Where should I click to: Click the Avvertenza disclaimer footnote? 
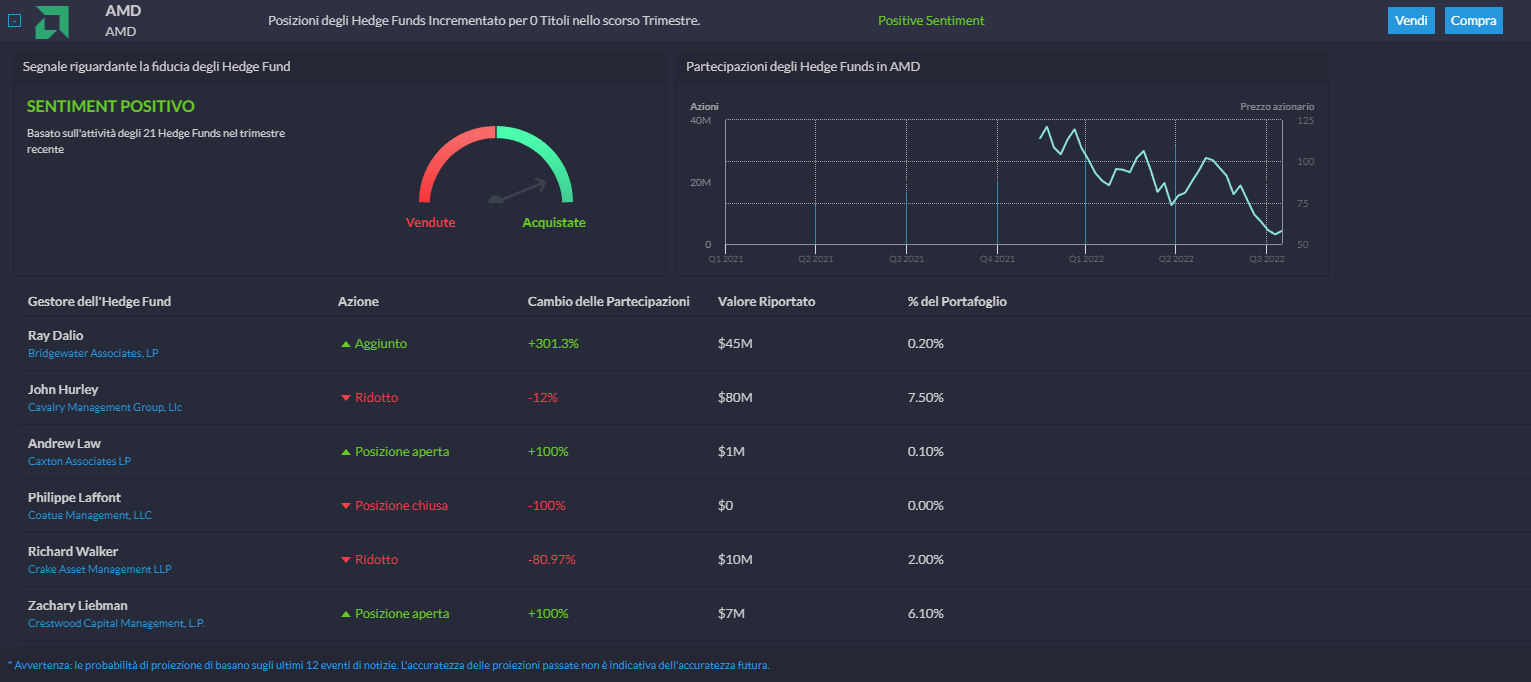click(x=388, y=665)
